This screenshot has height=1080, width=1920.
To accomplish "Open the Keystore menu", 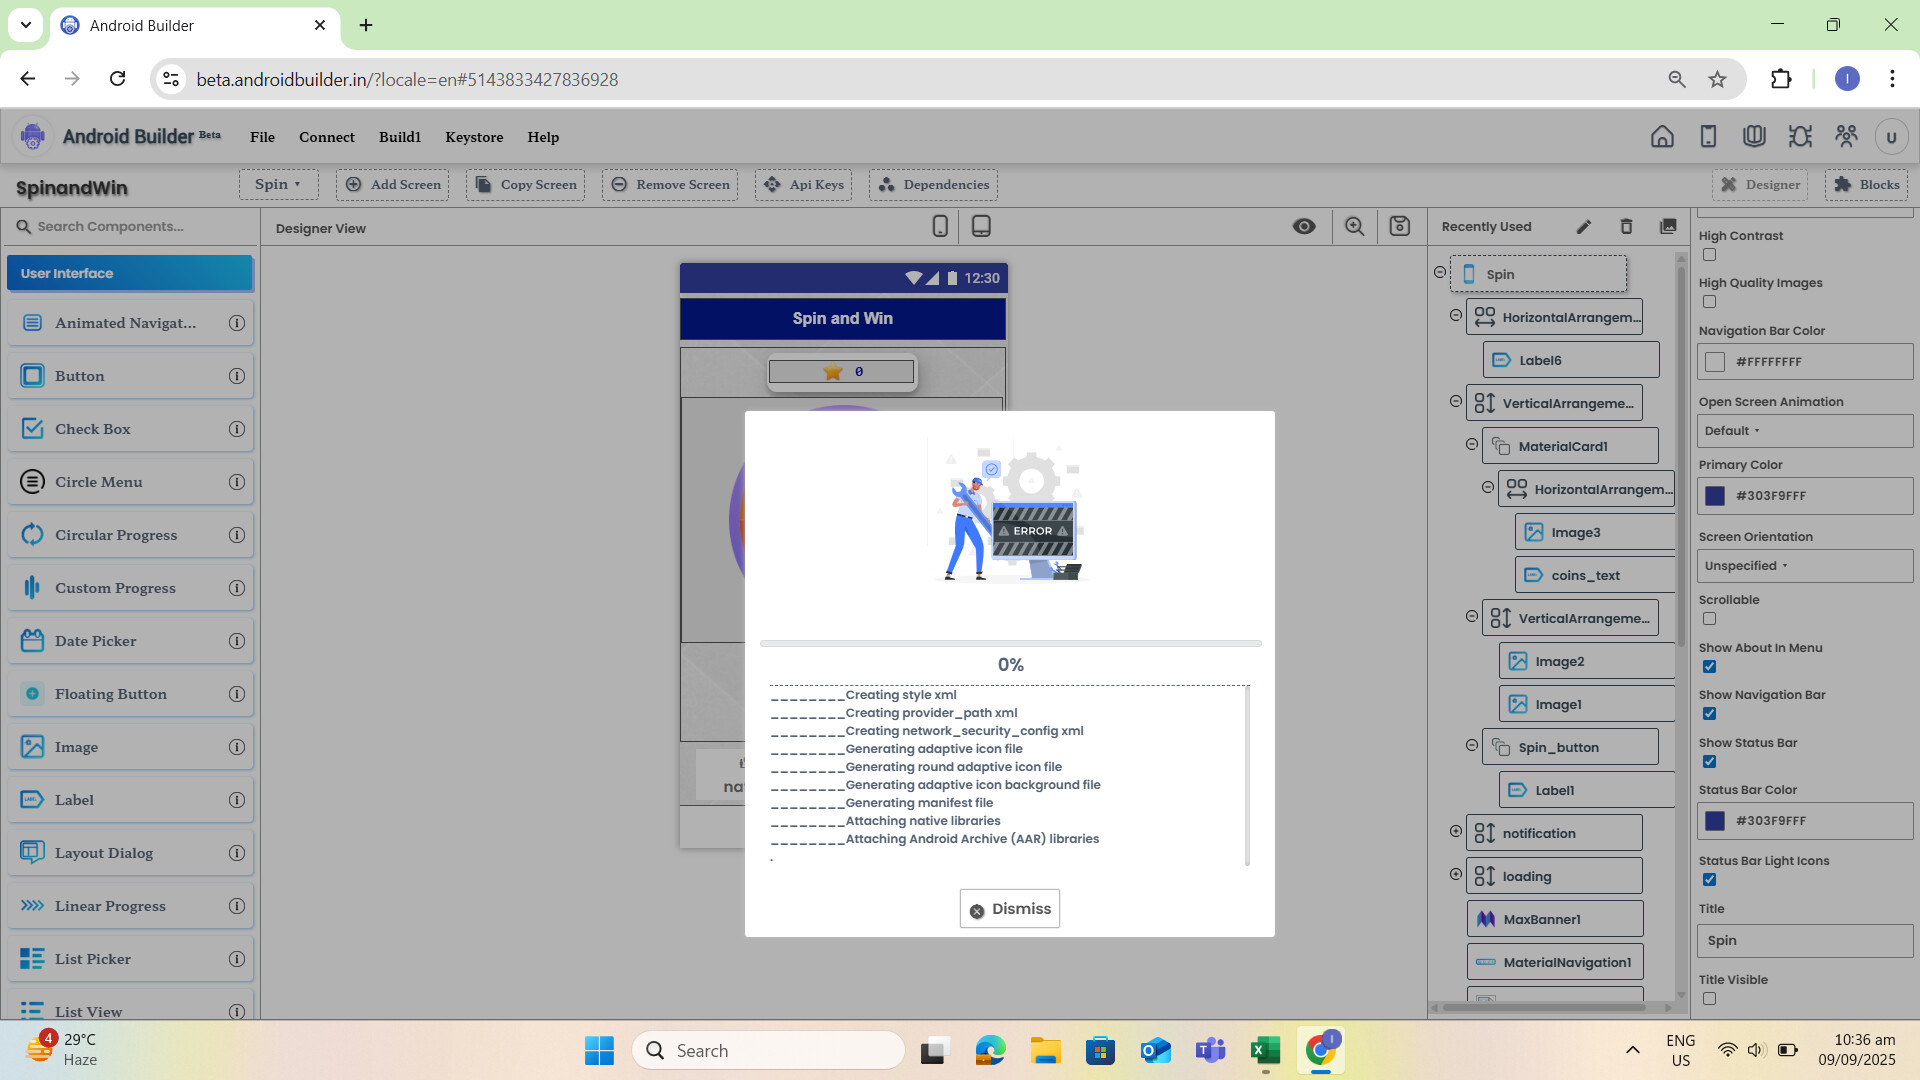I will [x=474, y=137].
